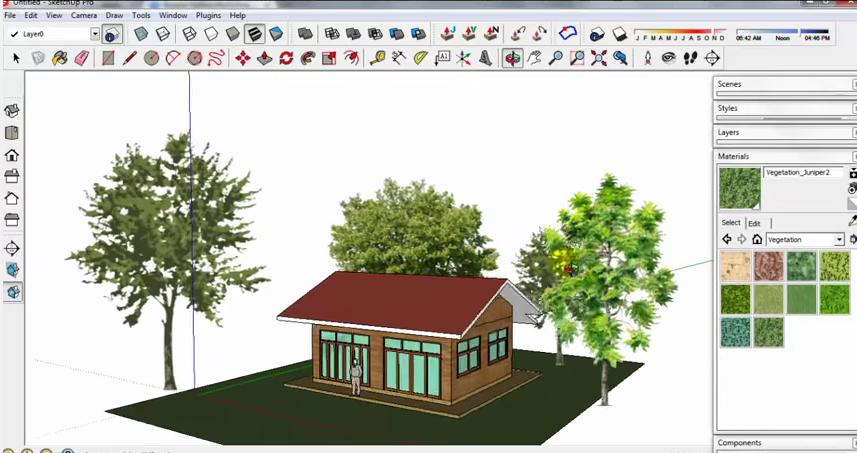
Task: Pick the eyedropper sample paint icon
Action: point(852,220)
